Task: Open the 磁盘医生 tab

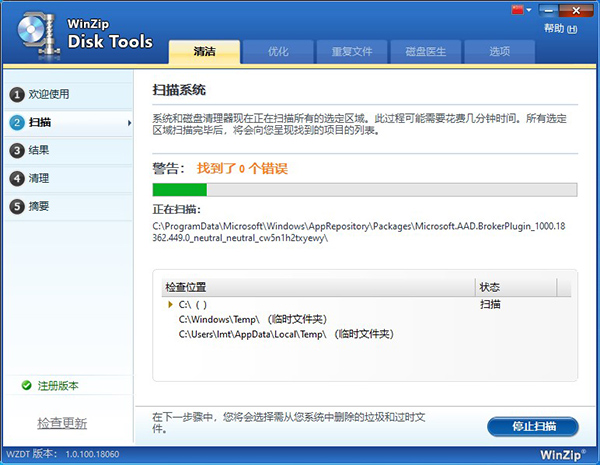Action: (425, 51)
